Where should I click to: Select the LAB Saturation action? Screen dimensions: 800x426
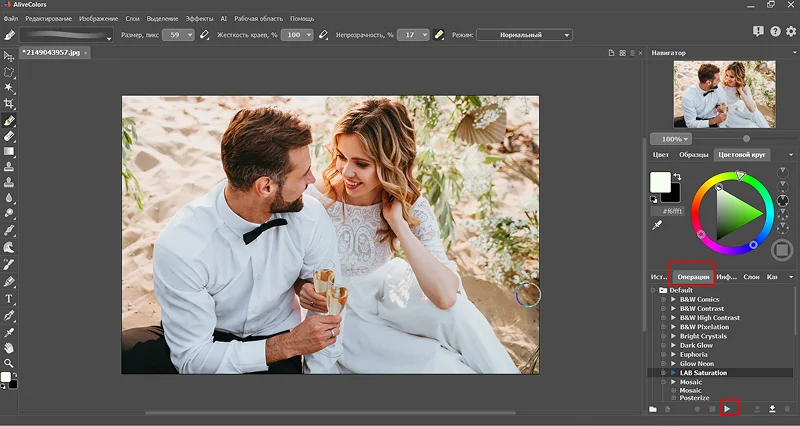click(703, 373)
